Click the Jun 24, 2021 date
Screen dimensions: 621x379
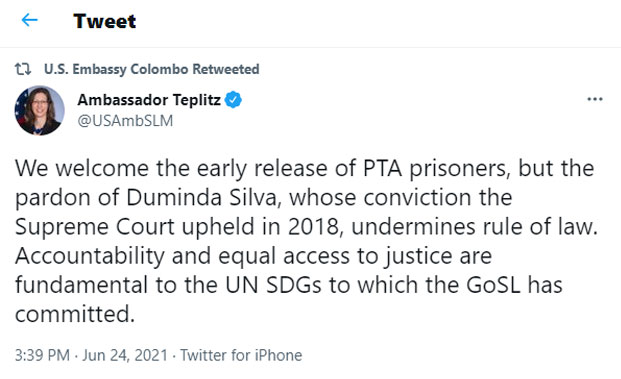pyautogui.click(x=125, y=355)
